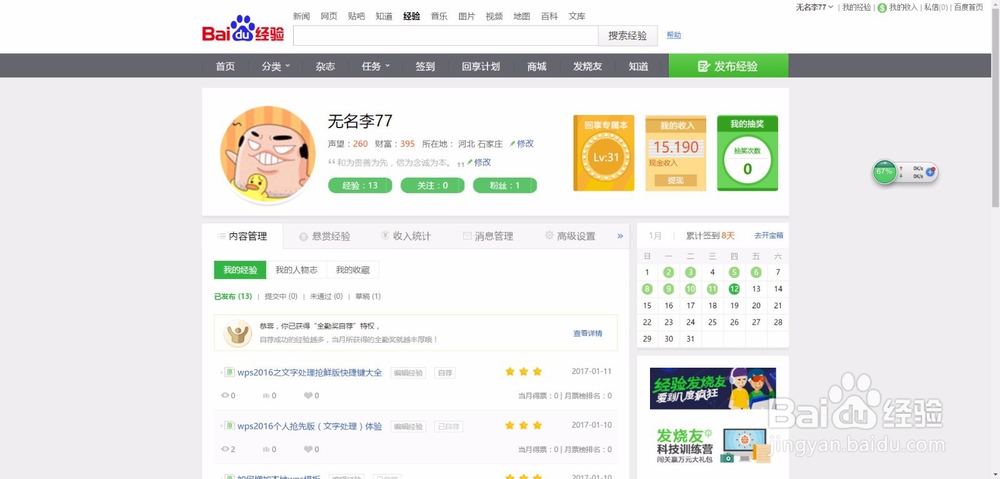Image resolution: width=1000 pixels, height=479 pixels.
Task: Open the 分类 dropdown in nav bar
Action: tap(276, 66)
